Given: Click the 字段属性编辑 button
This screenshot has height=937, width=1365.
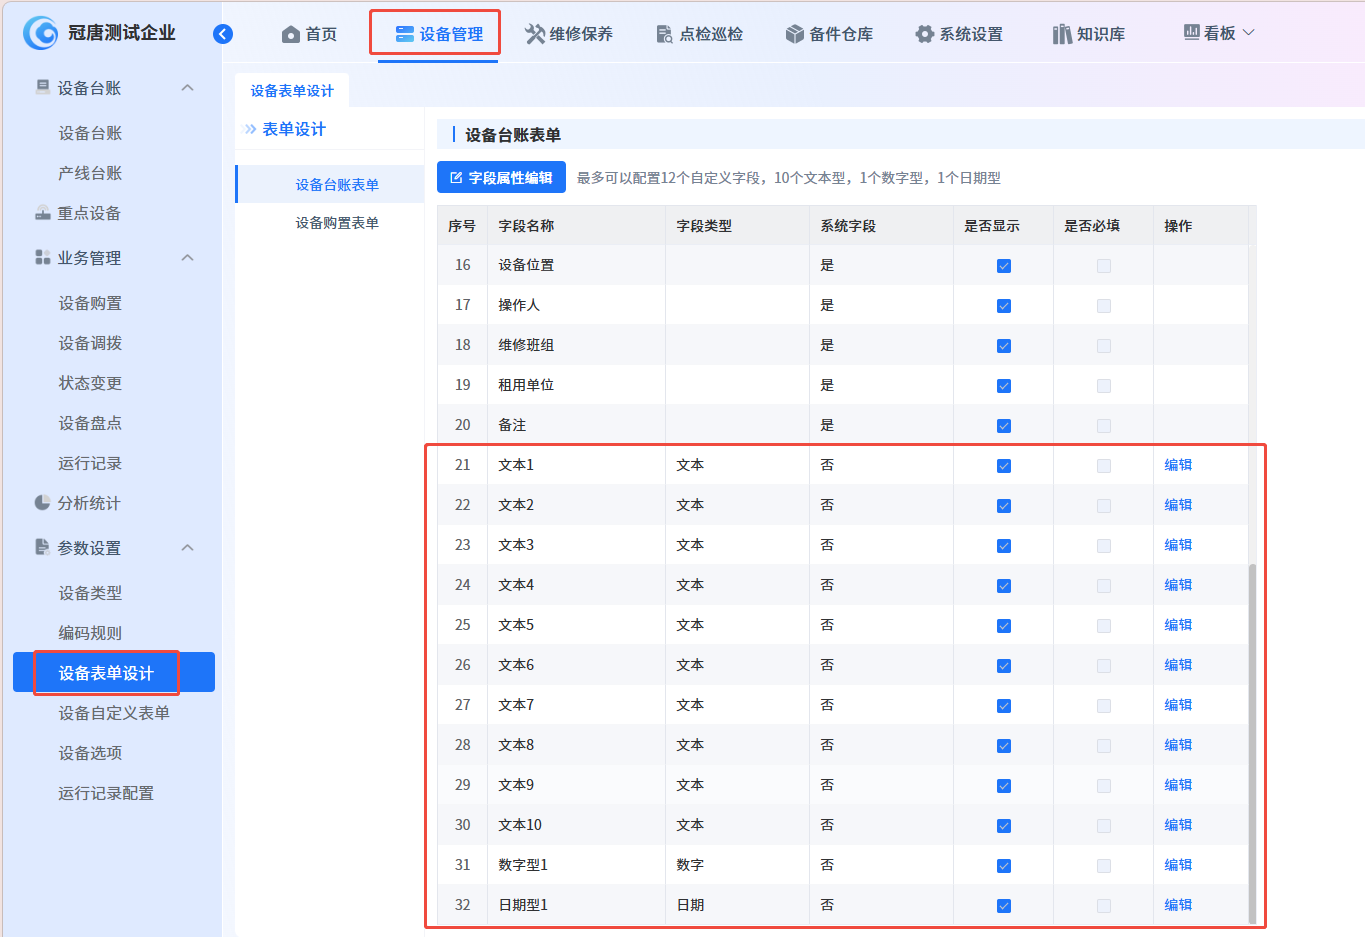Looking at the screenshot, I should pos(501,177).
